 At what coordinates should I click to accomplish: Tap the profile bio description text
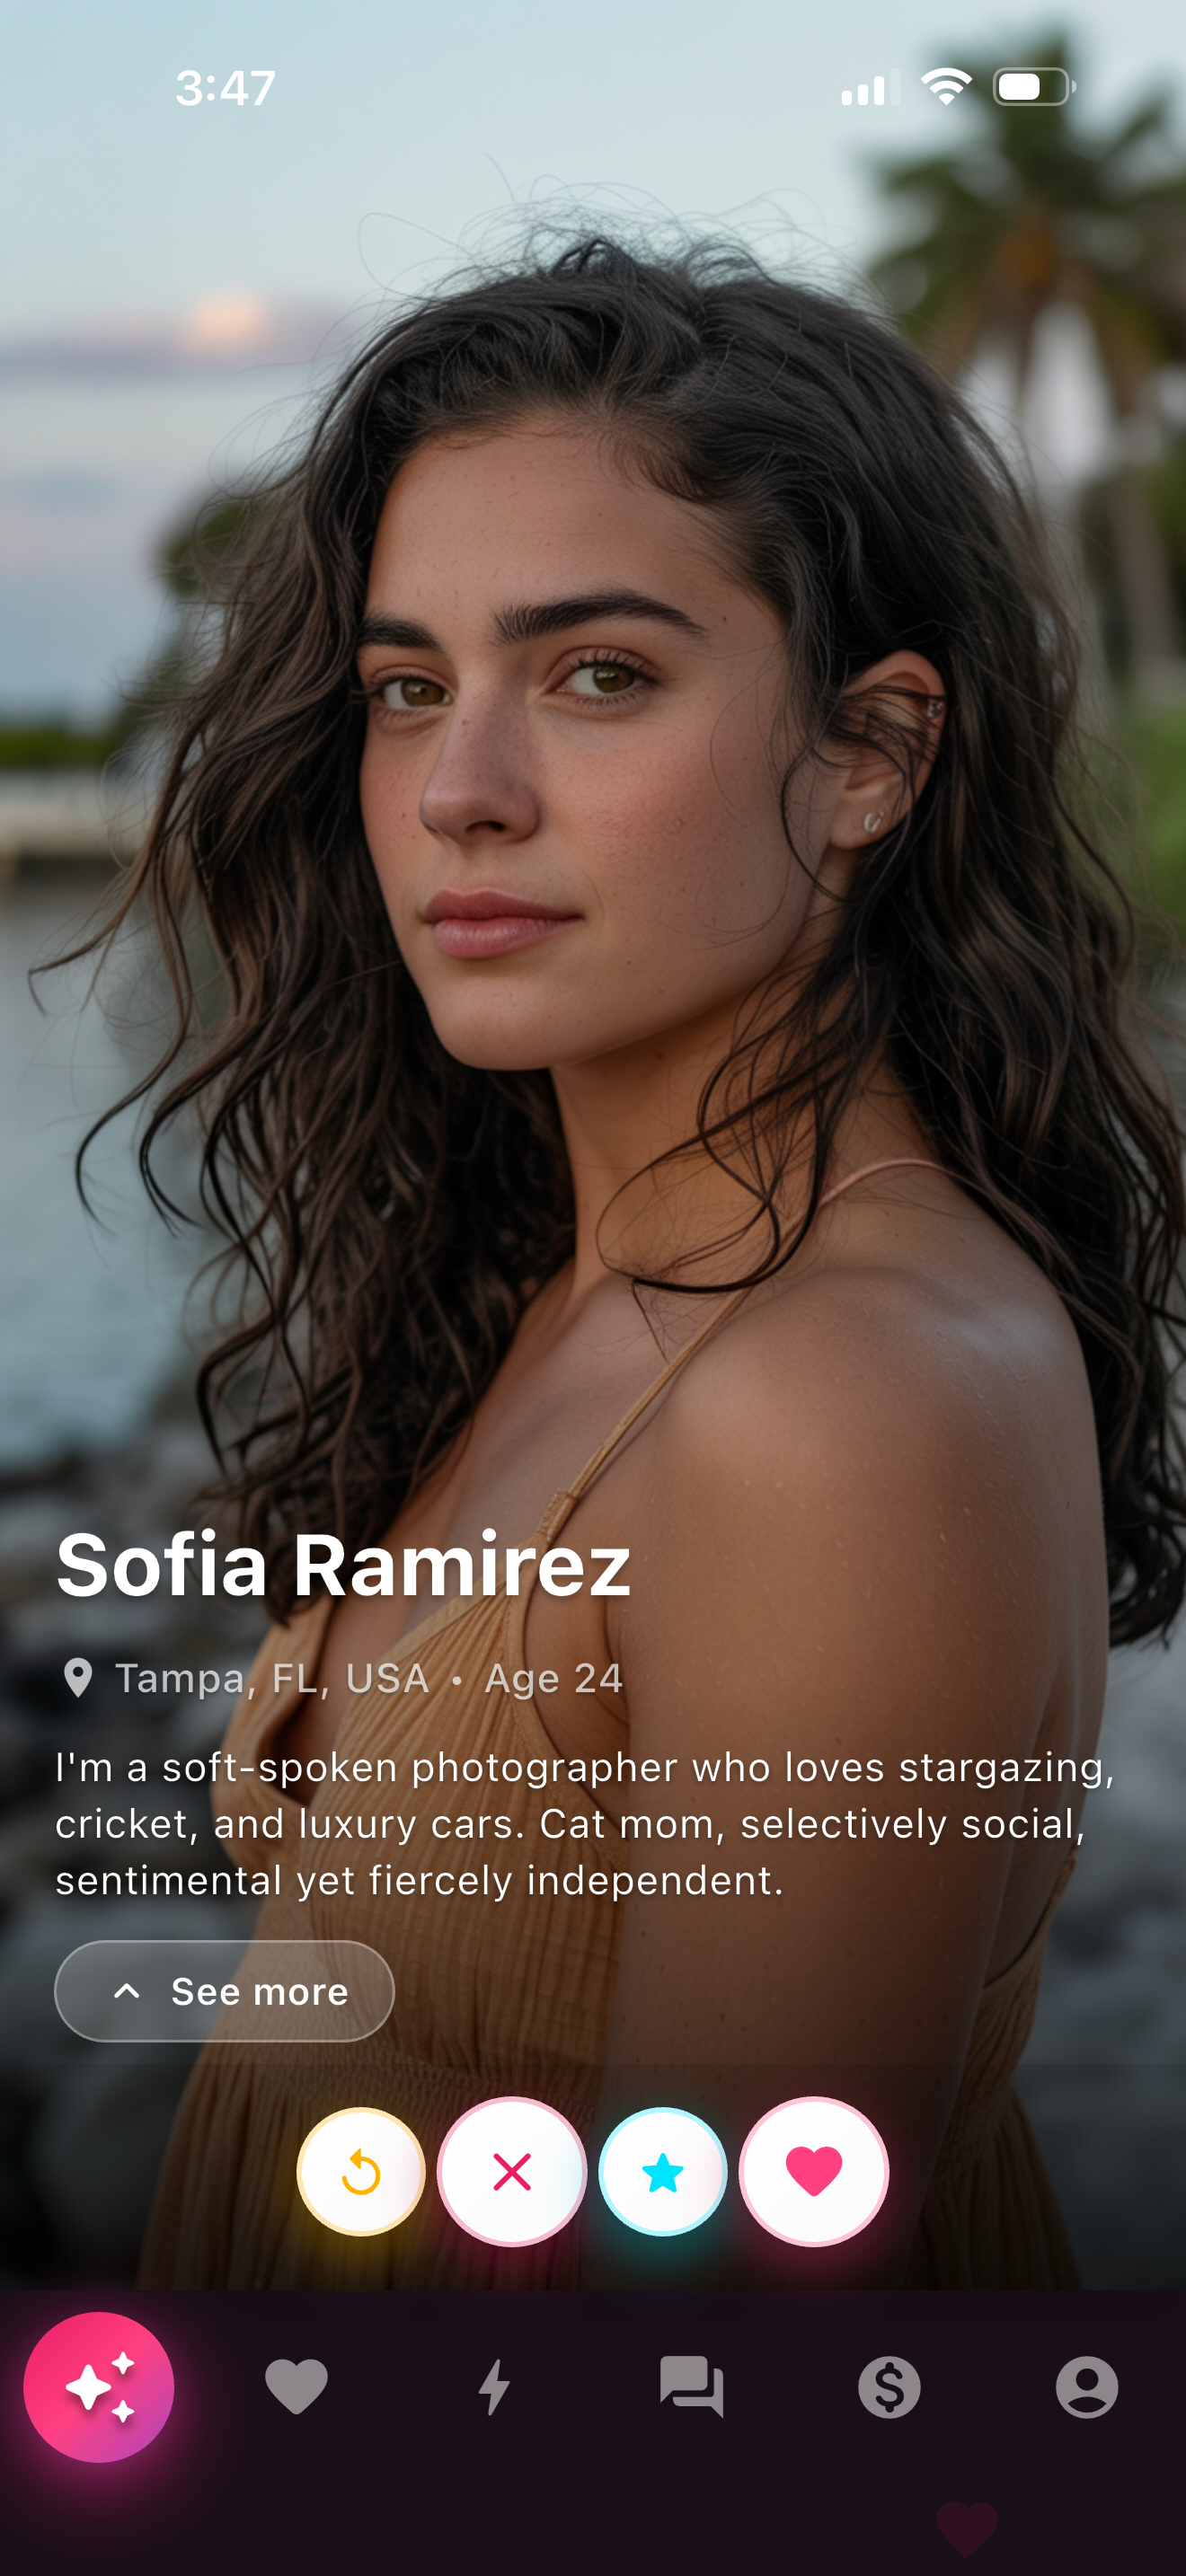point(585,1823)
